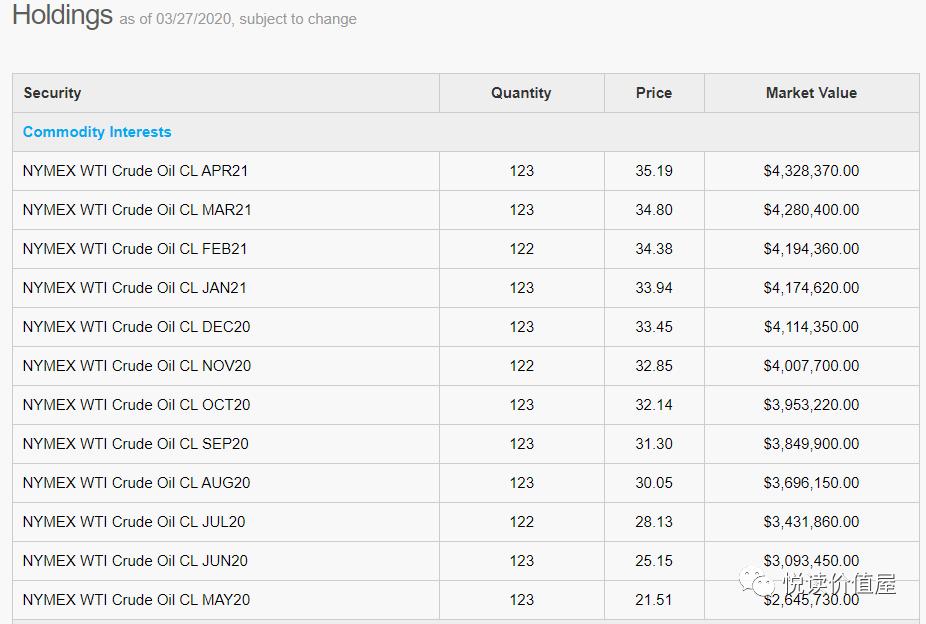The image size is (926, 624).
Task: Click the 25.15 price for JUN20
Action: click(654, 561)
